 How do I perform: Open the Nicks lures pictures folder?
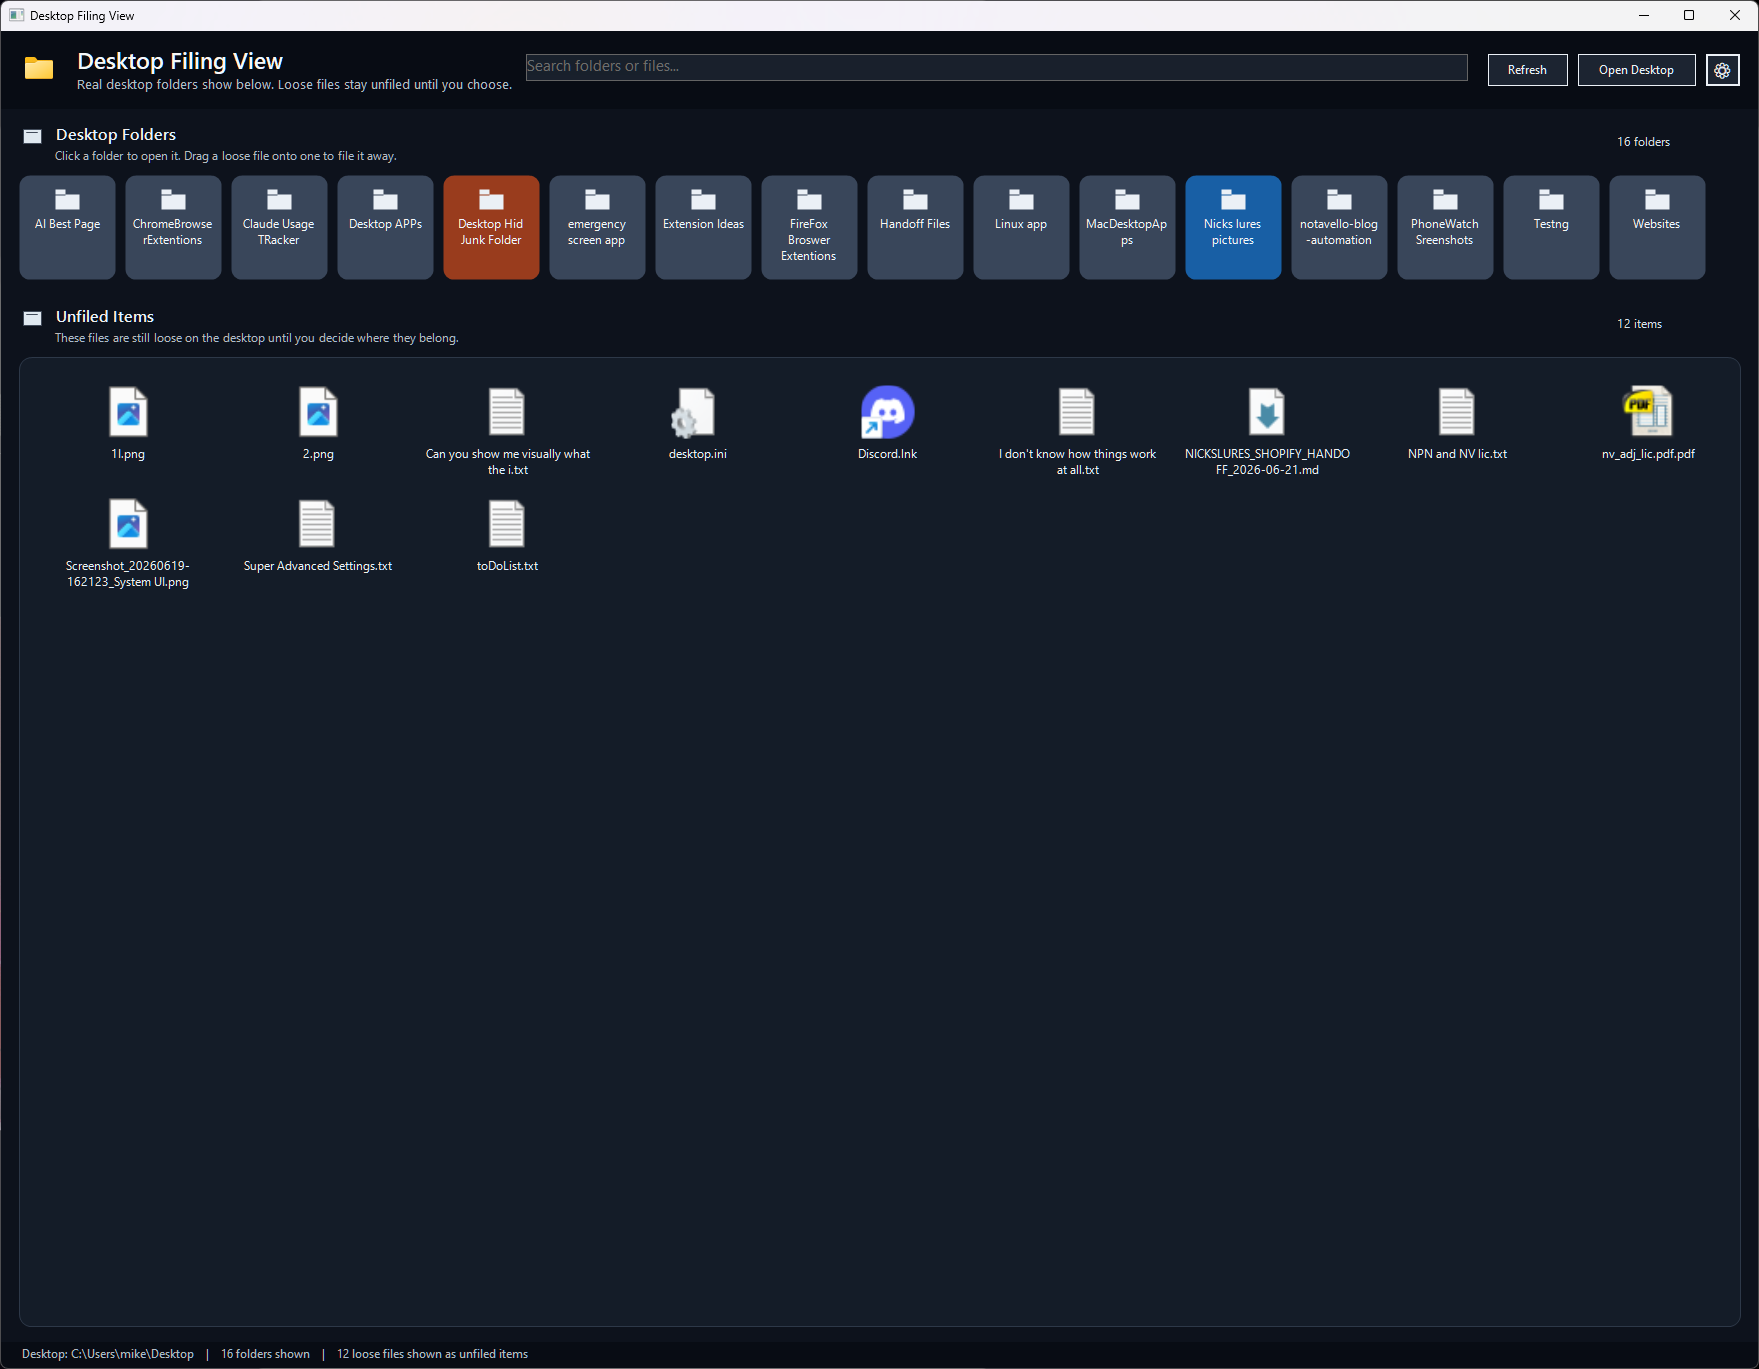tap(1233, 227)
